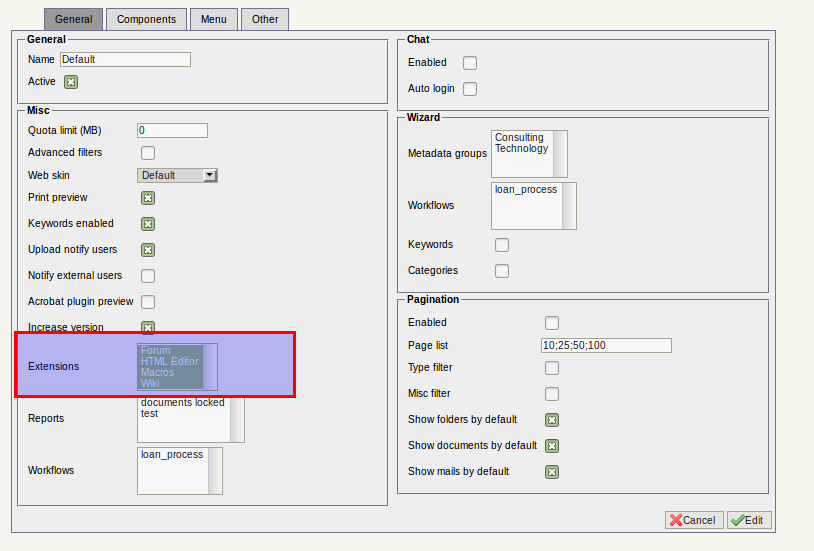Click the Quota limit input field
814x551 pixels.
click(x=172, y=130)
